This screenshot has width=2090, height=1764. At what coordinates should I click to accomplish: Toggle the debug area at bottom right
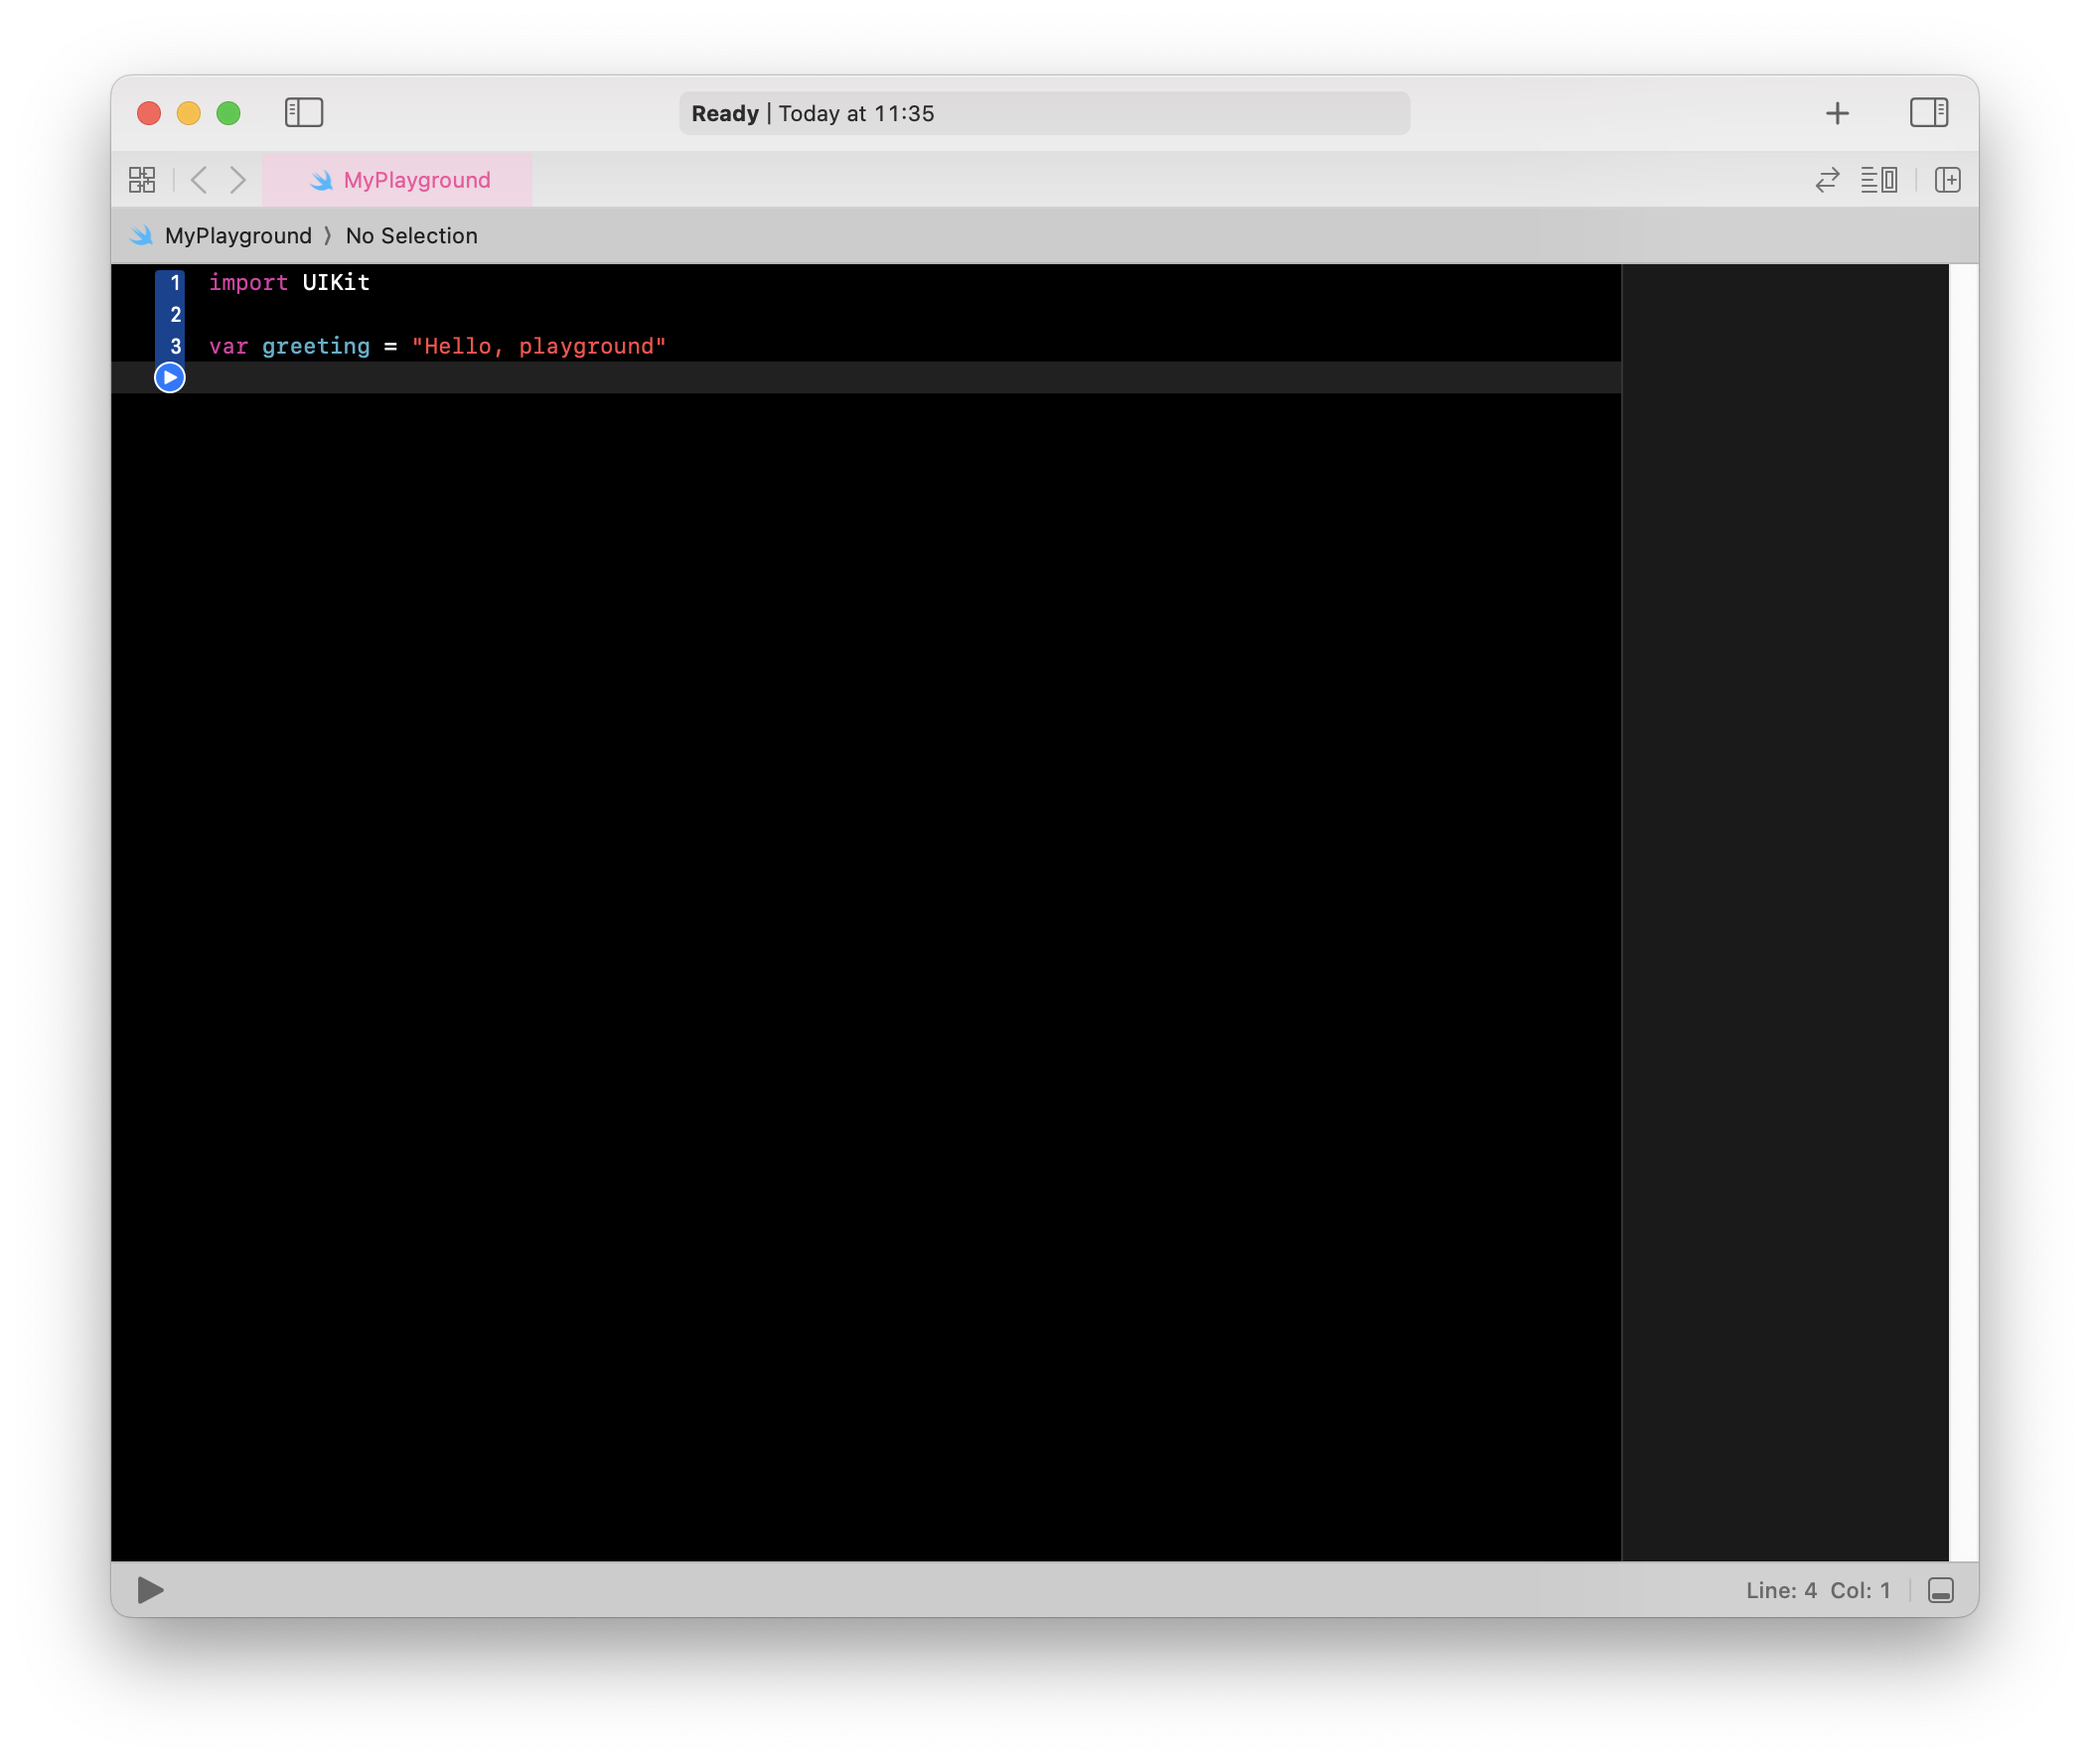[x=1940, y=1590]
